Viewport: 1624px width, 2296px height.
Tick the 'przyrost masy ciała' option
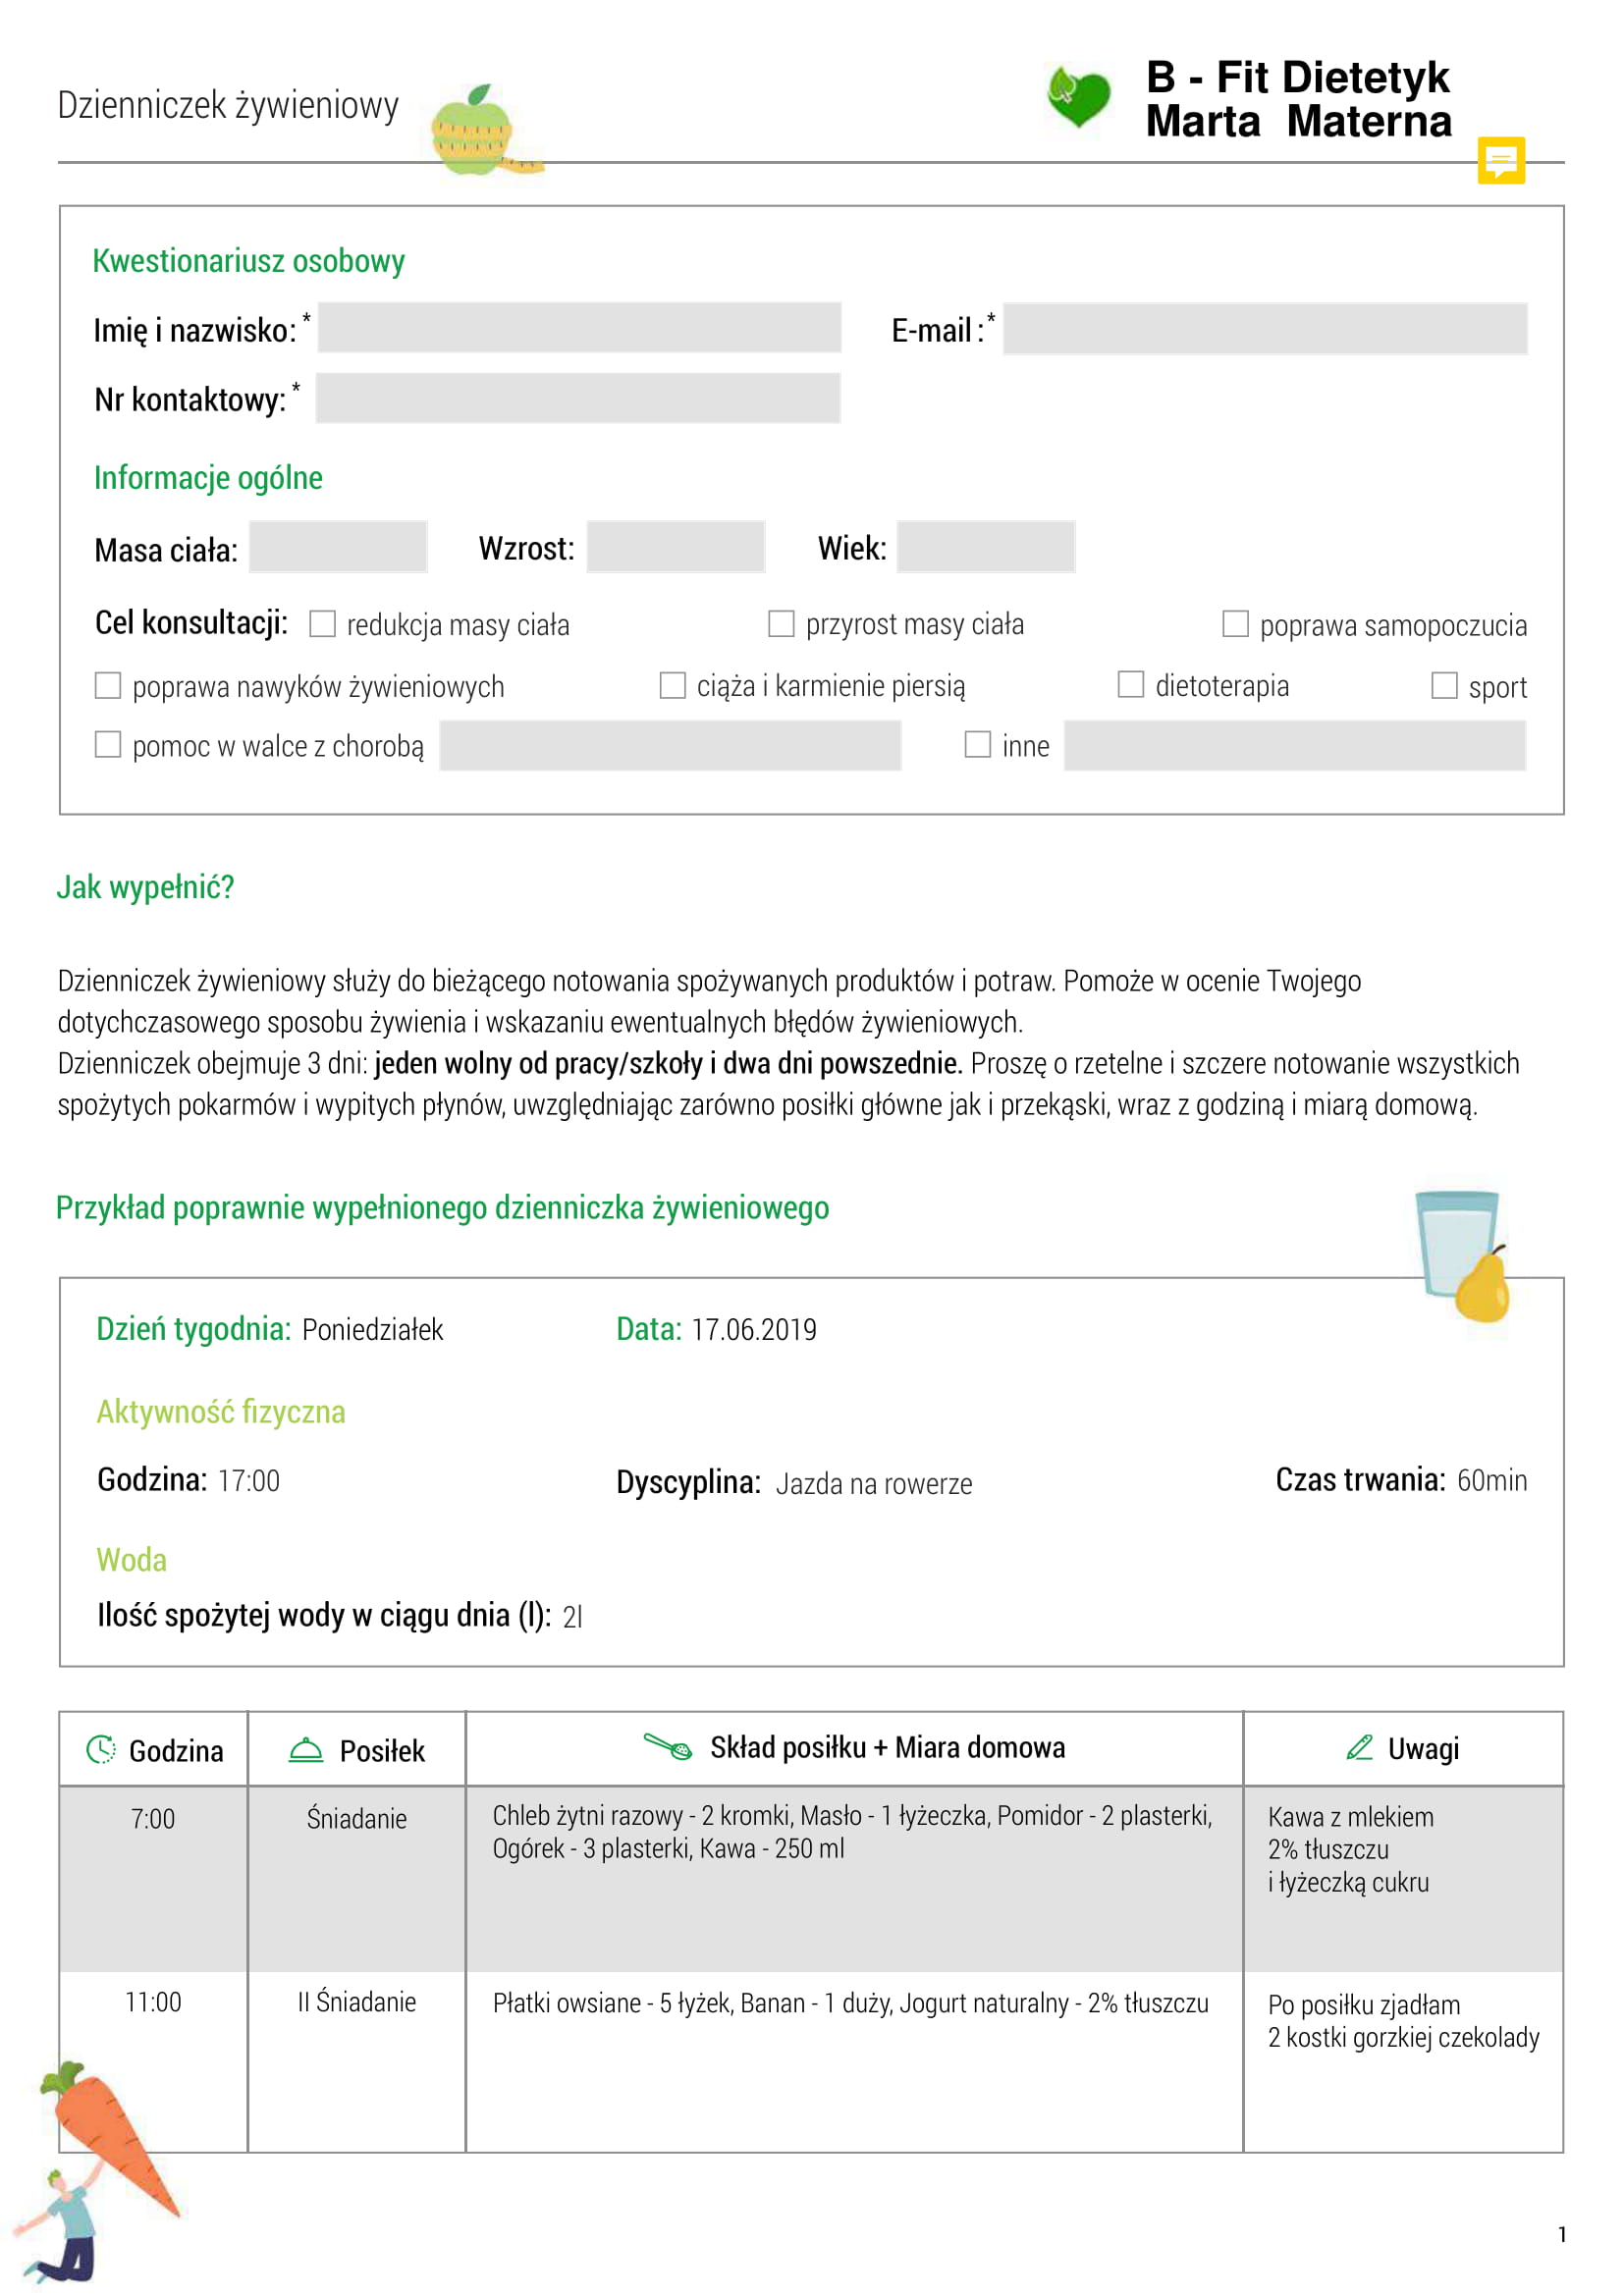[x=781, y=623]
